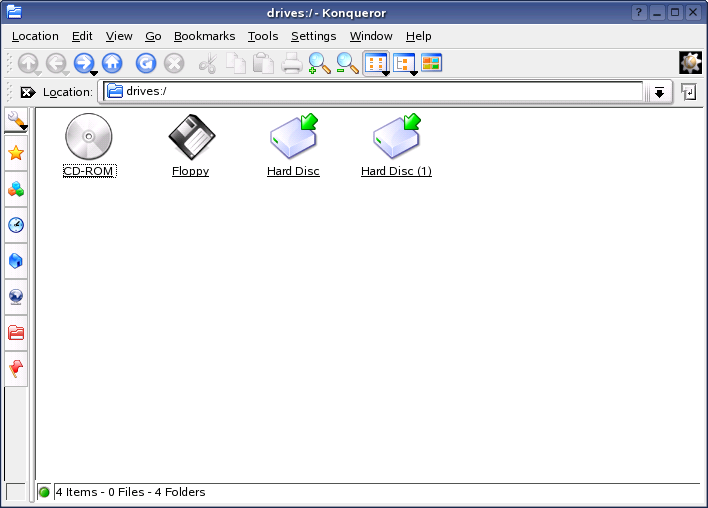Click the Back navigation arrow
Image resolution: width=708 pixels, height=508 pixels.
pyautogui.click(x=56, y=63)
